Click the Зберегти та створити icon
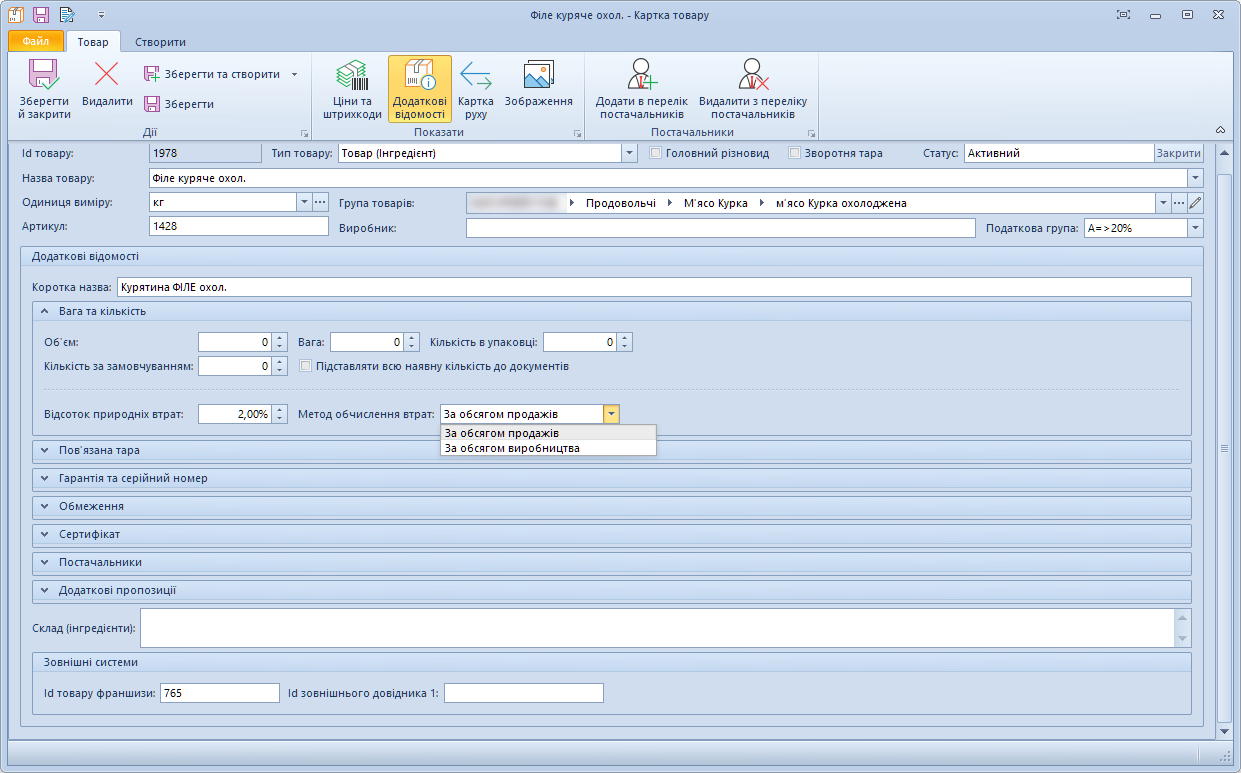This screenshot has height=773, width=1241. coord(152,74)
